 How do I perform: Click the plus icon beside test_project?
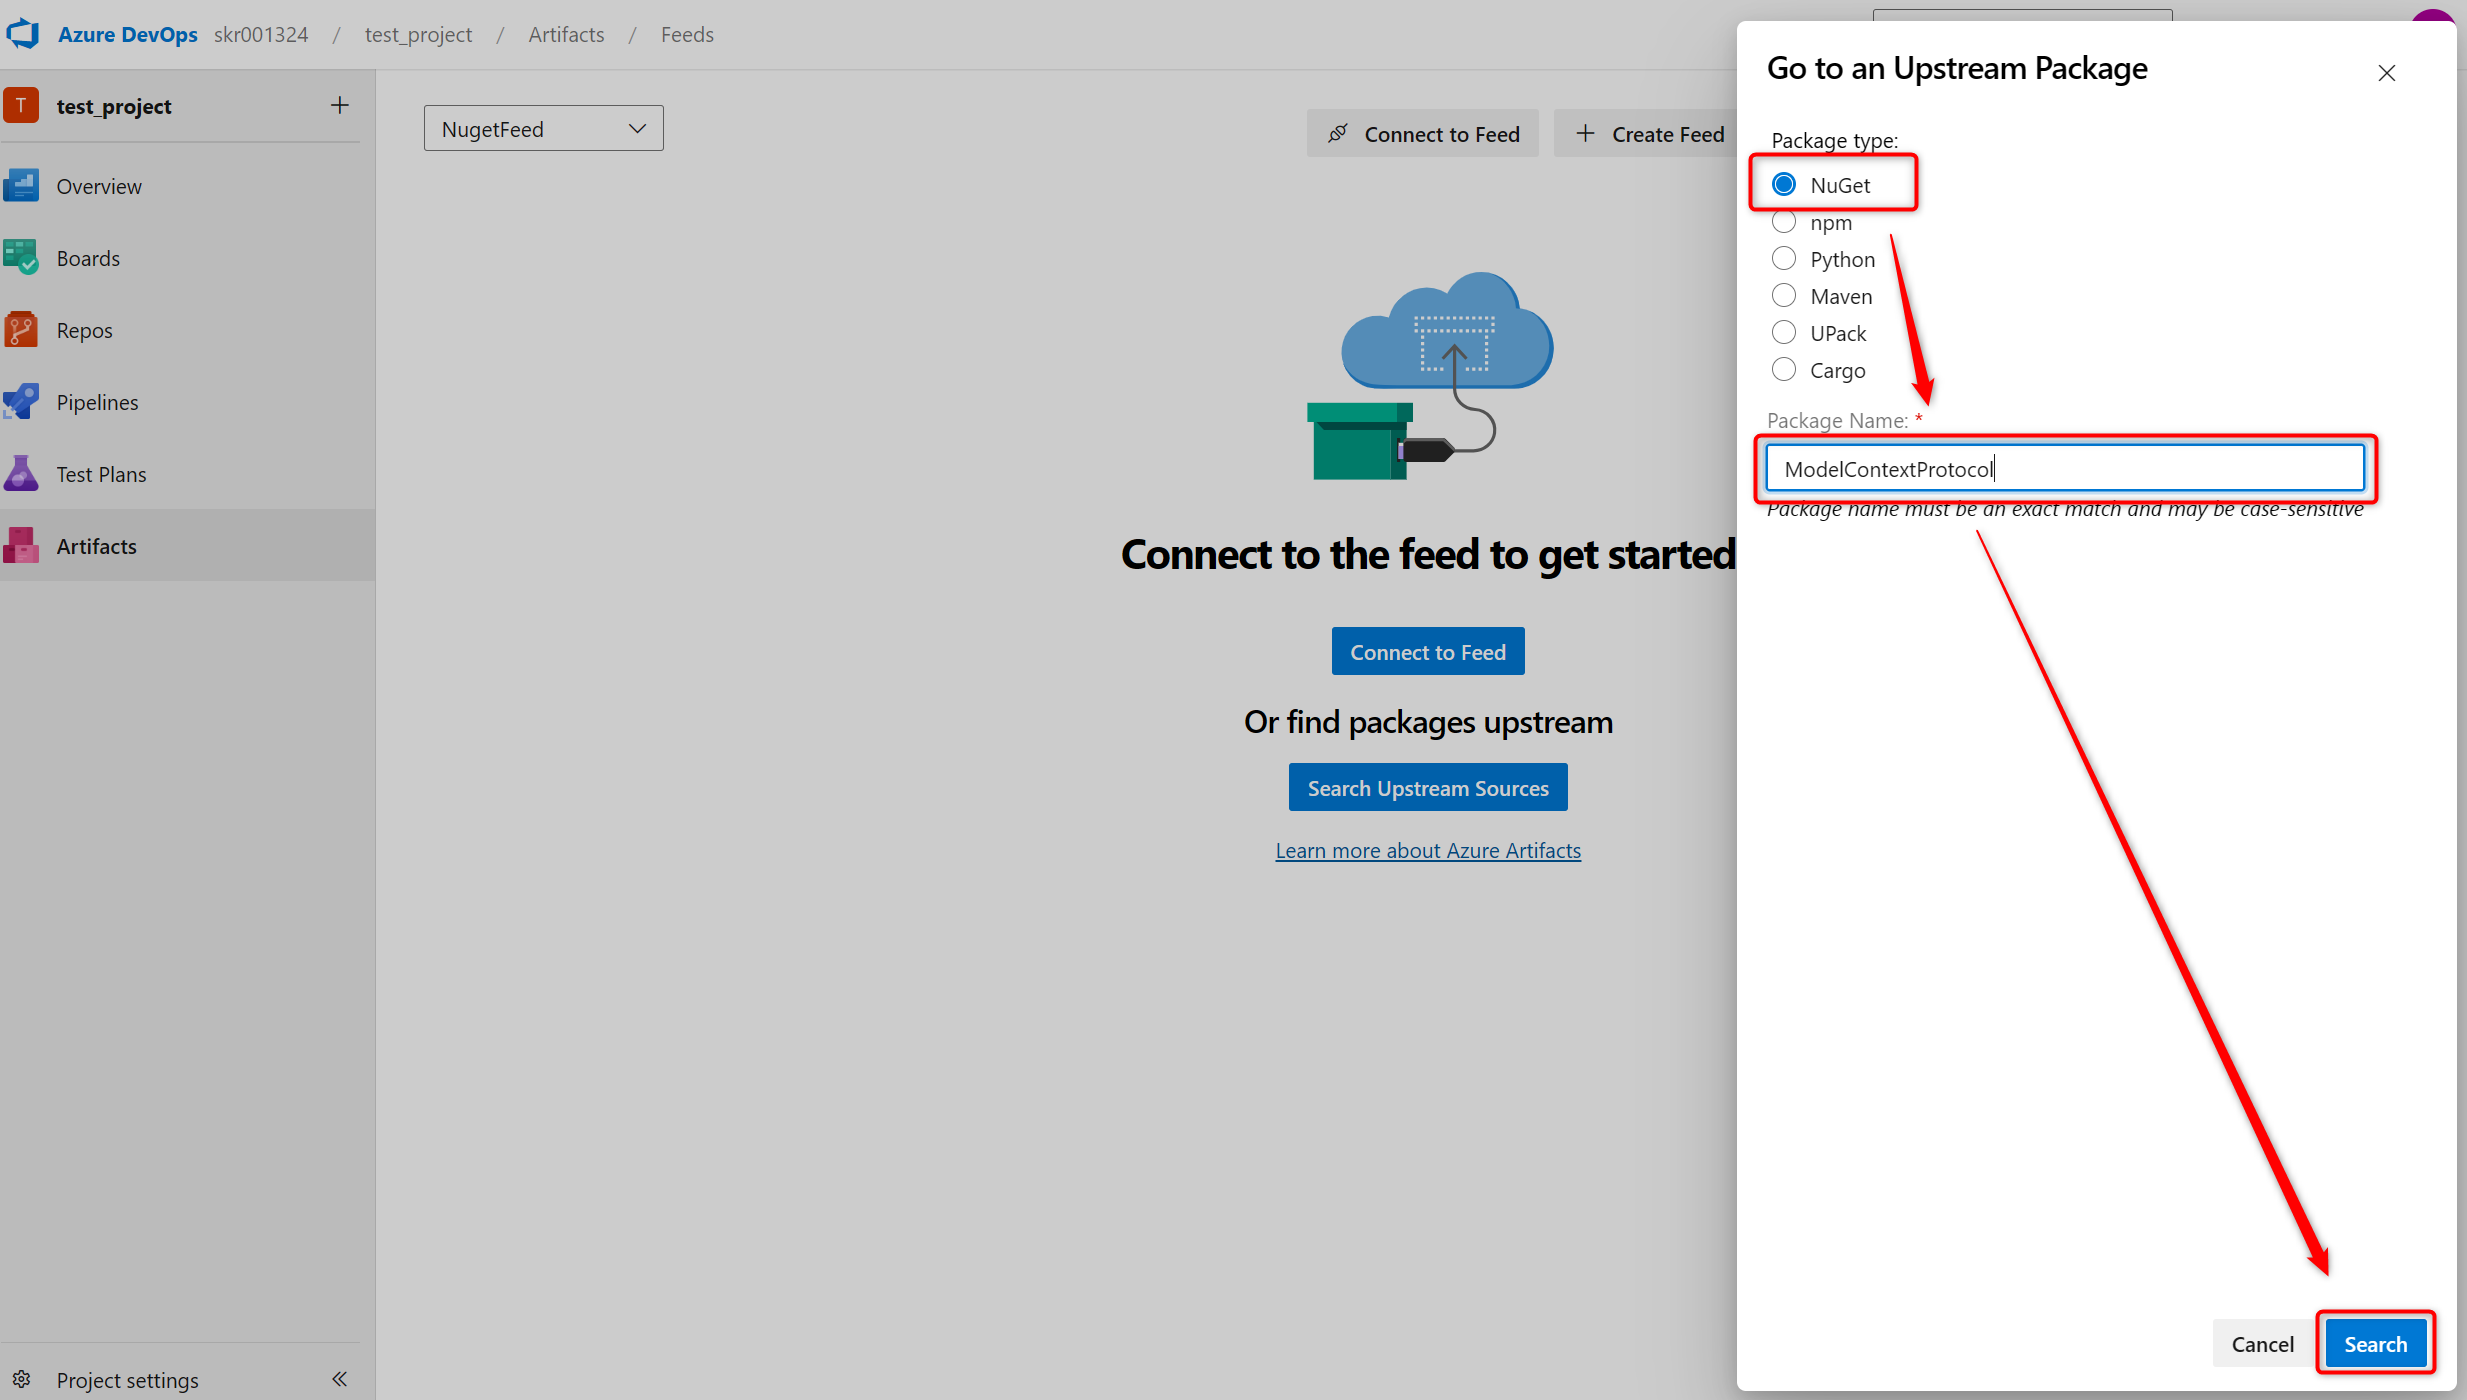[340, 106]
